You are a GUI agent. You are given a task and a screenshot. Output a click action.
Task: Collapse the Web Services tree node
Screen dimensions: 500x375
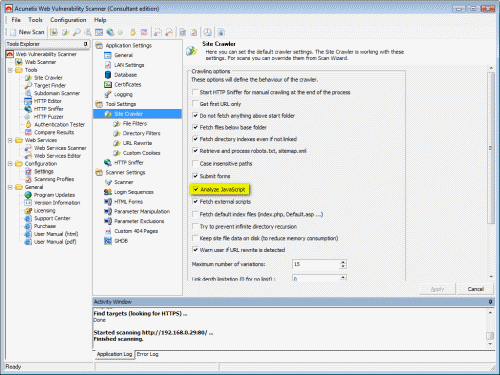click(10, 140)
